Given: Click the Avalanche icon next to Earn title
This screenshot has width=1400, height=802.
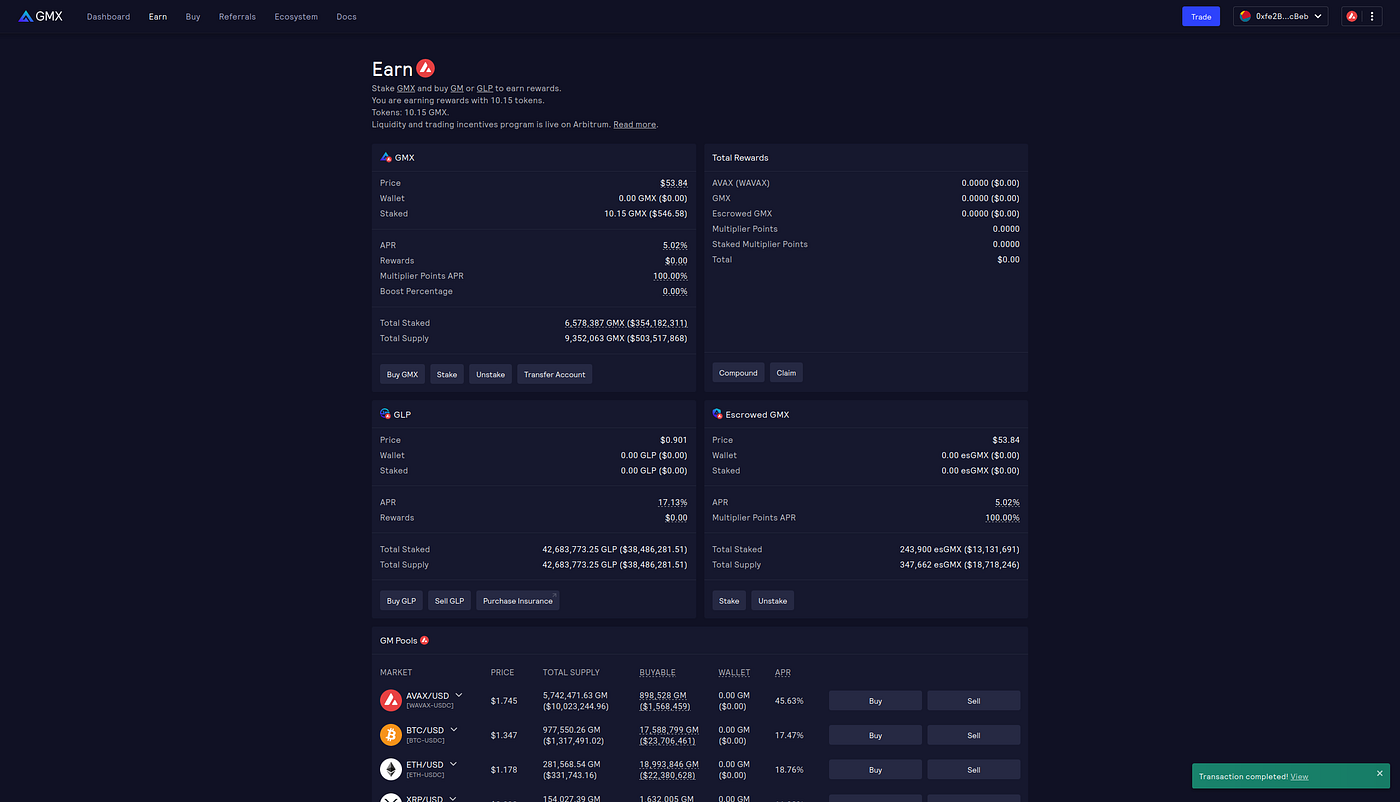Looking at the screenshot, I should click(x=424, y=67).
